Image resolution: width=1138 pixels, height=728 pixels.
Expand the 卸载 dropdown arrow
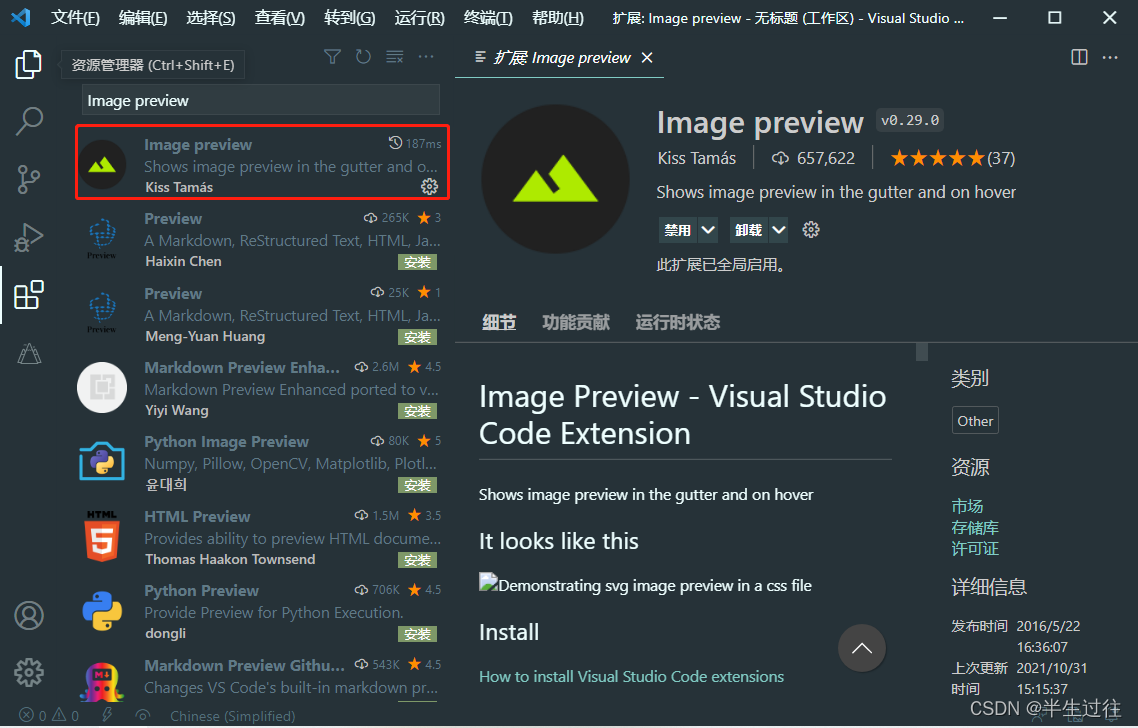point(779,230)
